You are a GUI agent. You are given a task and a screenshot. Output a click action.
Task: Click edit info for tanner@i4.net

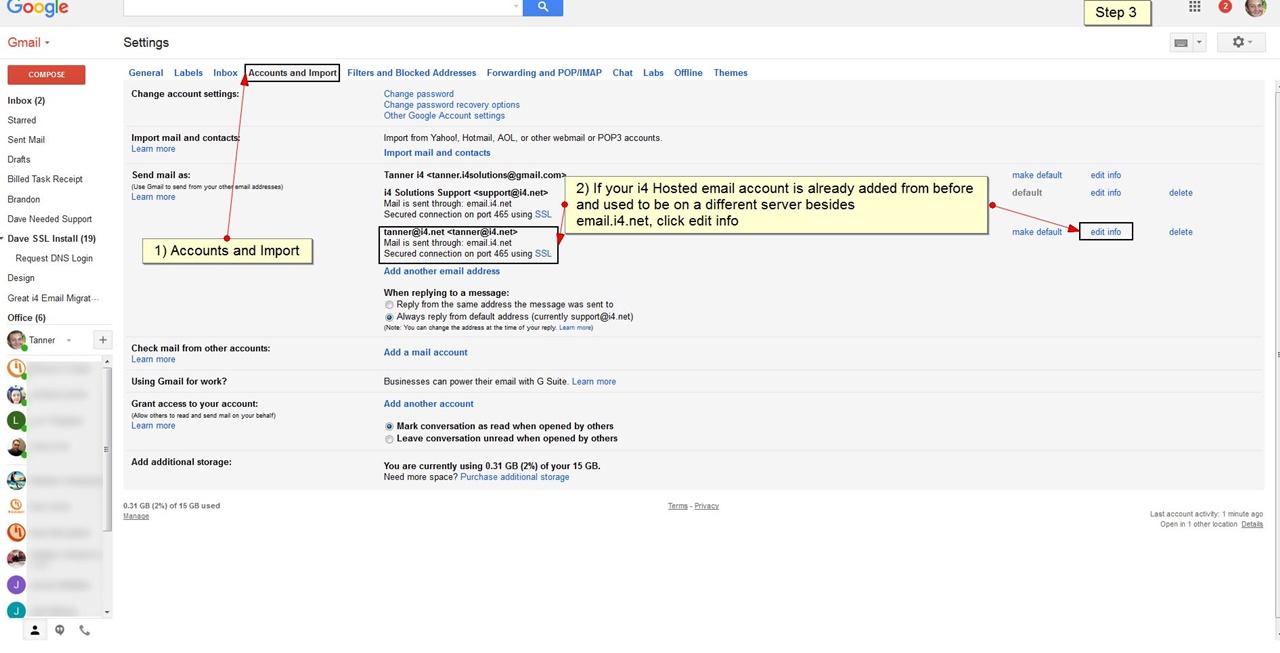point(1105,232)
